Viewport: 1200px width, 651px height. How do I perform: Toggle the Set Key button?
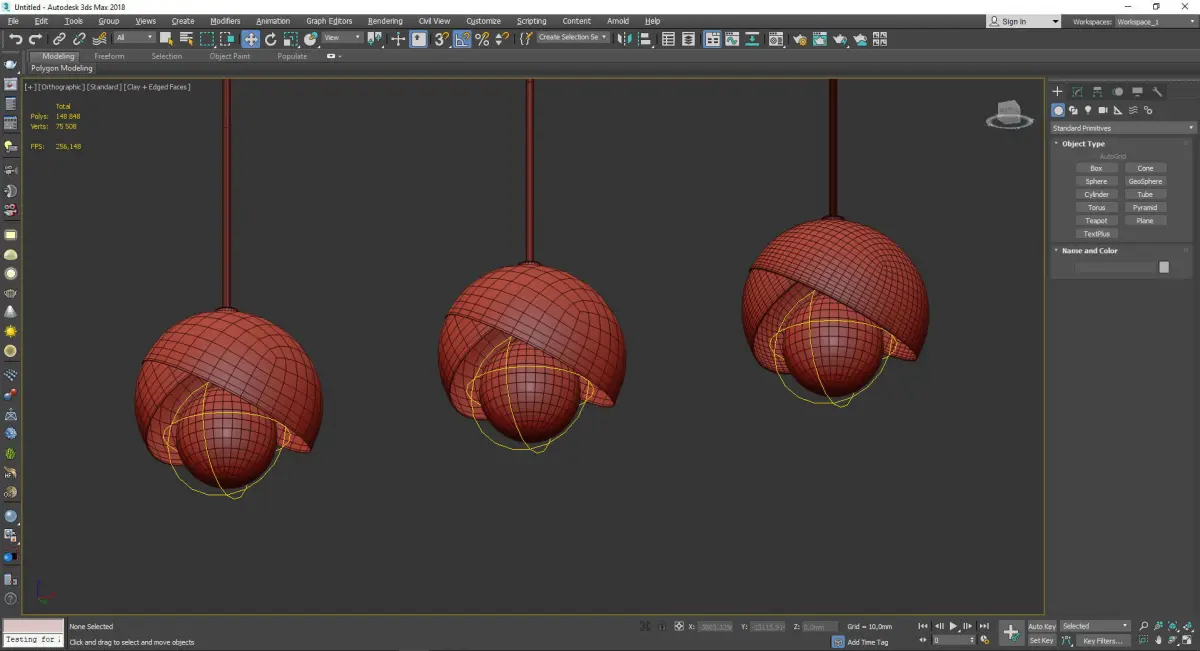tap(1042, 640)
